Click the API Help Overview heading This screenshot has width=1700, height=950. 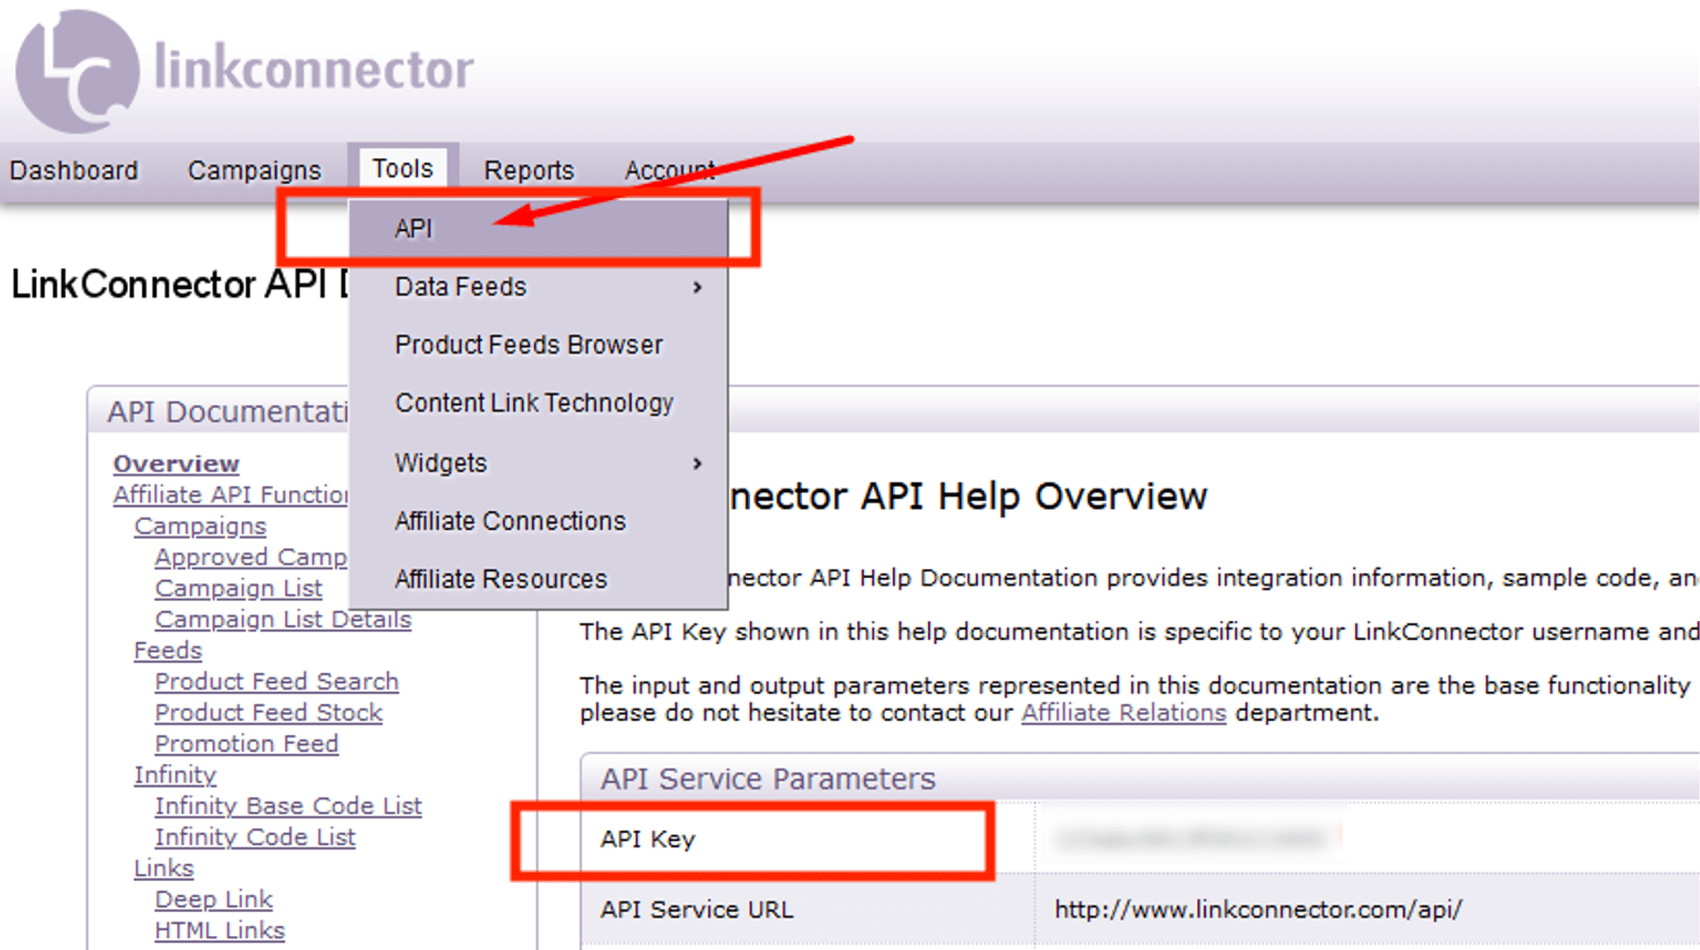click(x=968, y=496)
